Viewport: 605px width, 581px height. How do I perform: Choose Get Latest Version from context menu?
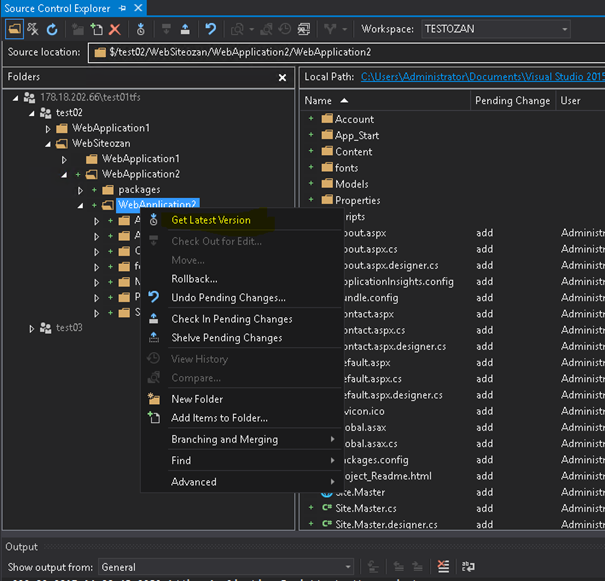pos(210,220)
